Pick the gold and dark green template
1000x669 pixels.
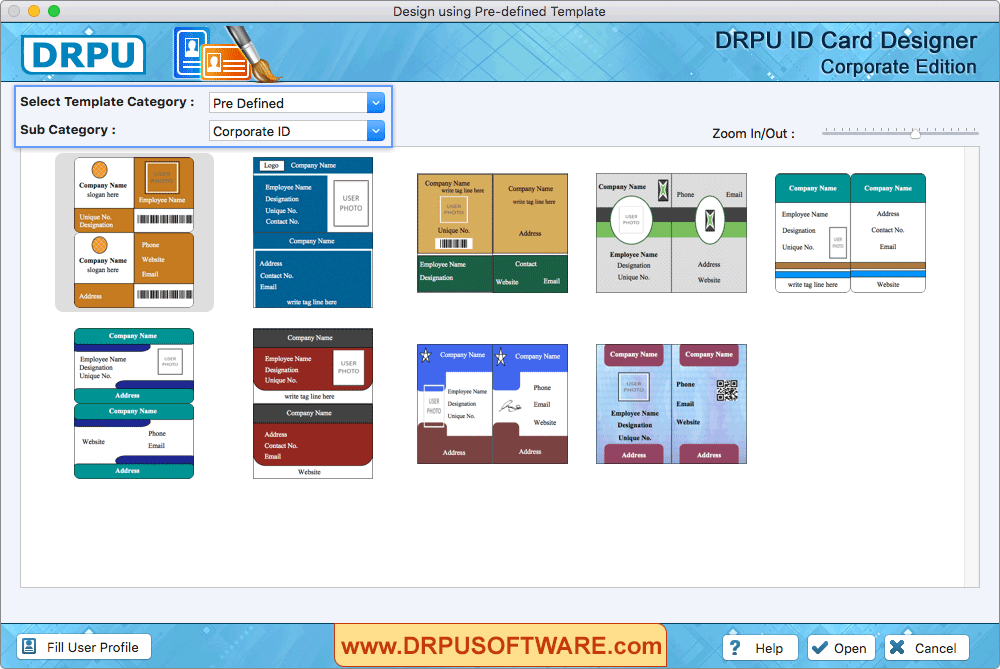pos(492,233)
